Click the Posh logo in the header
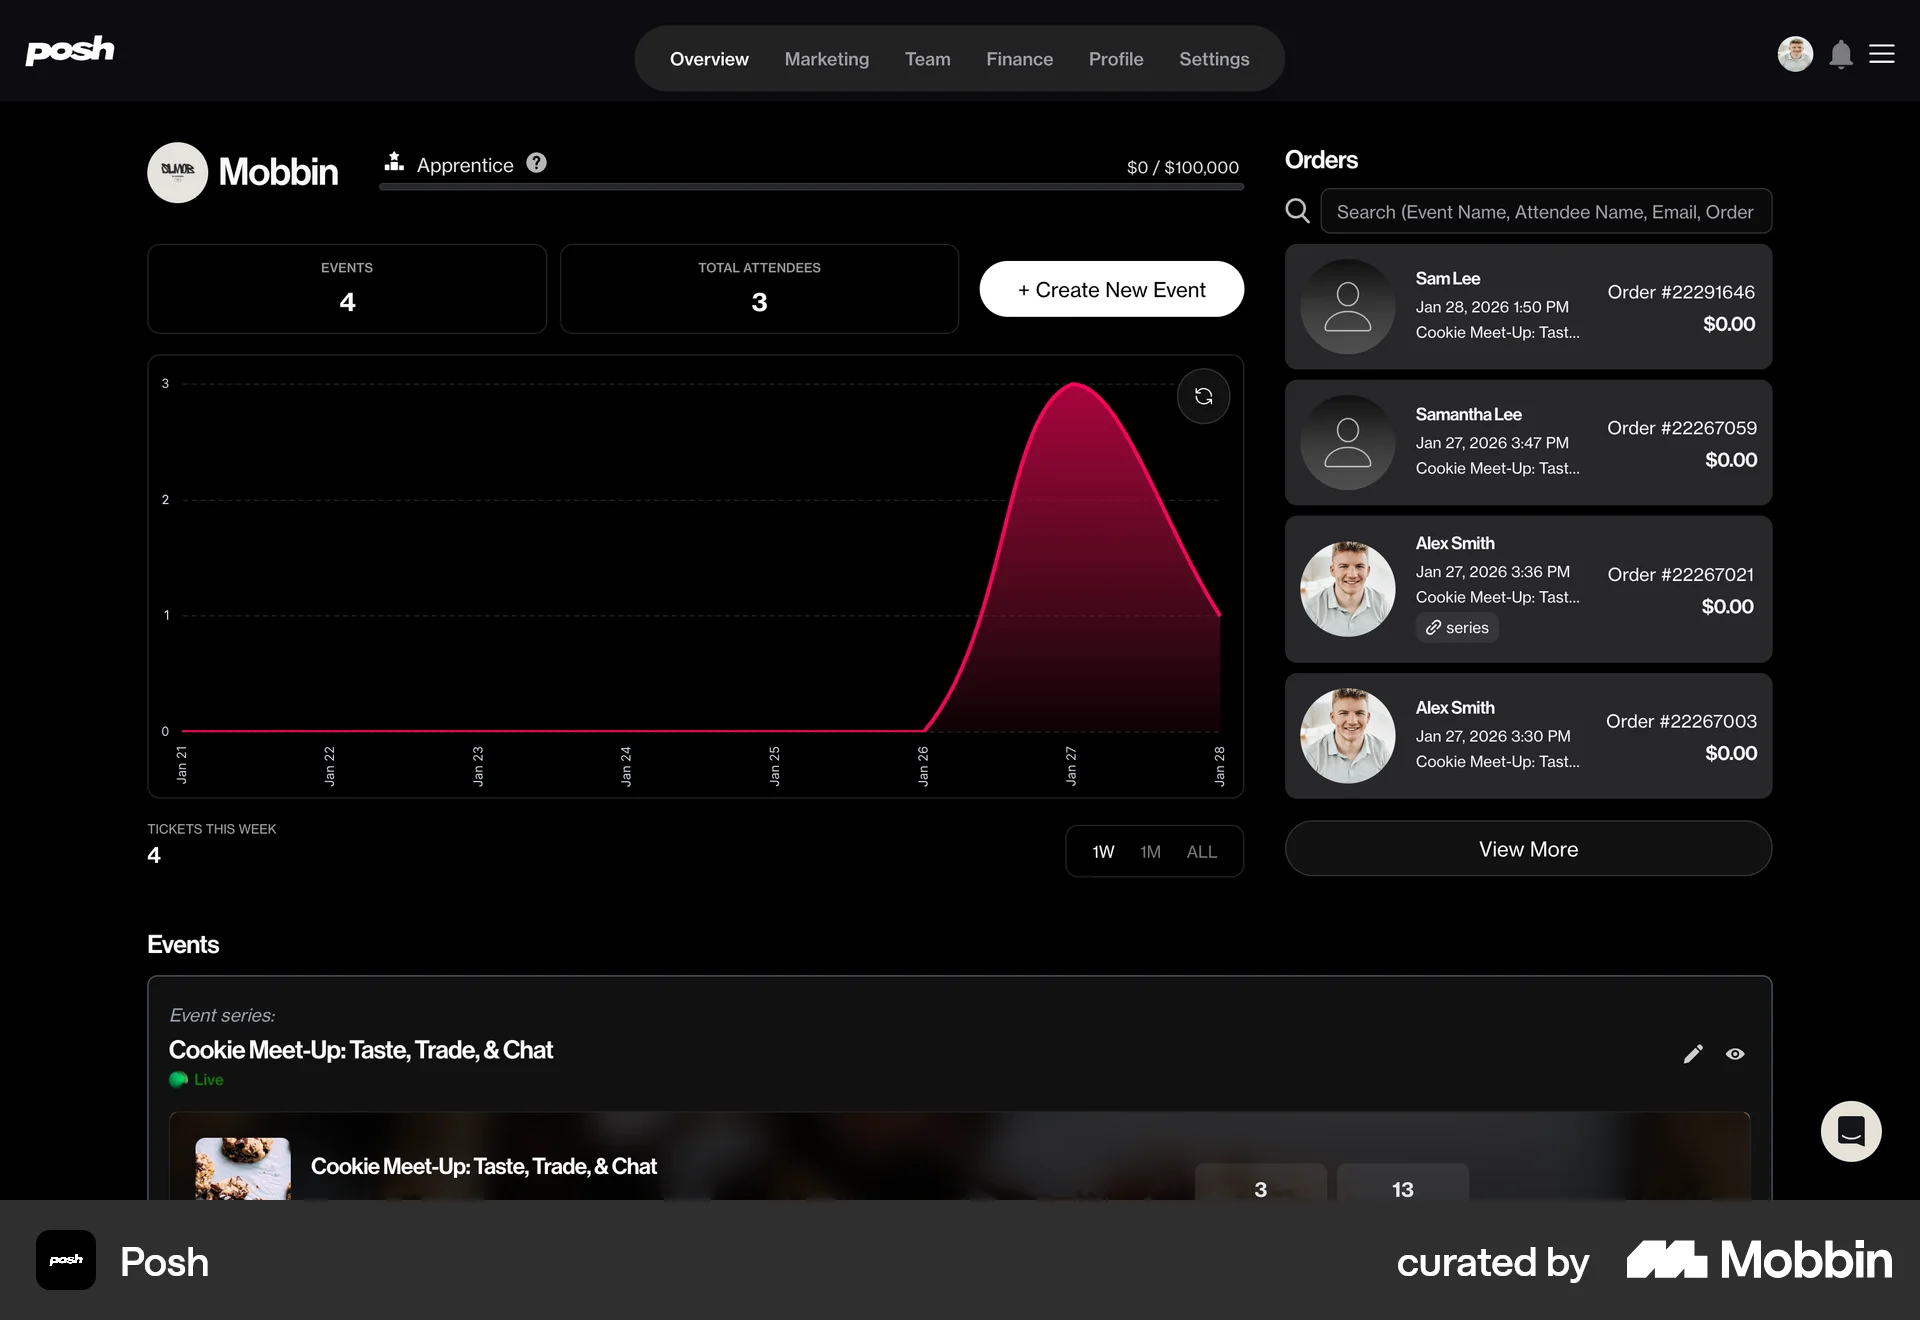This screenshot has width=1920, height=1320. pos(70,51)
